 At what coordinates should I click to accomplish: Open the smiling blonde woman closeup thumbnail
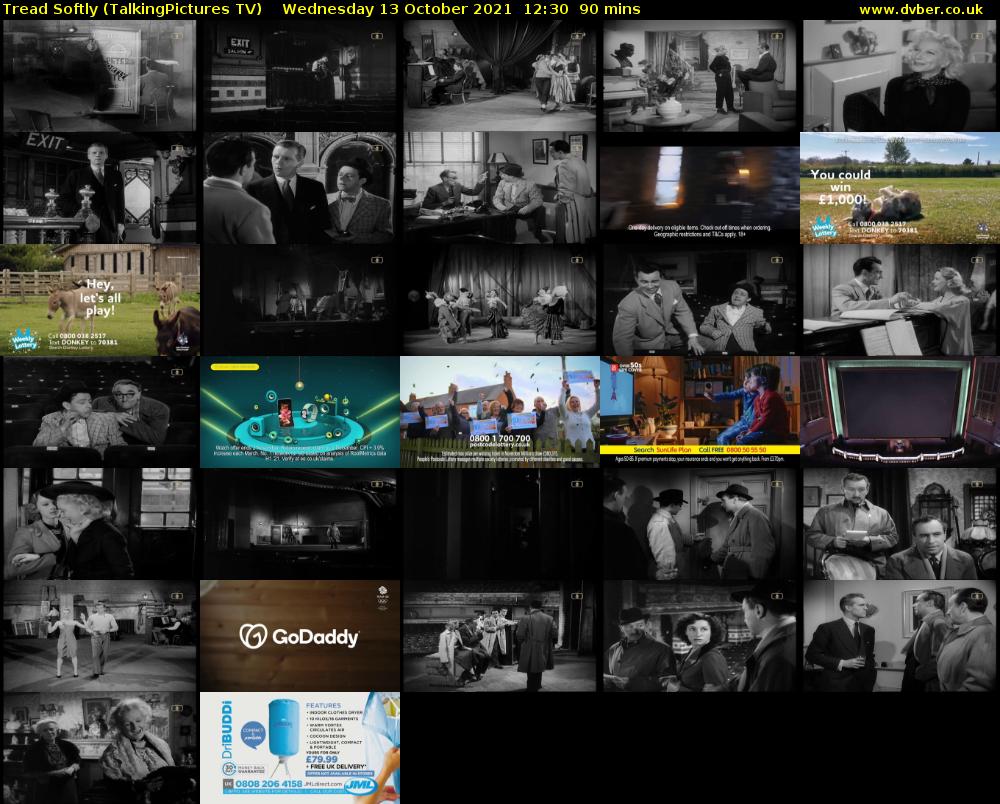coord(900,76)
